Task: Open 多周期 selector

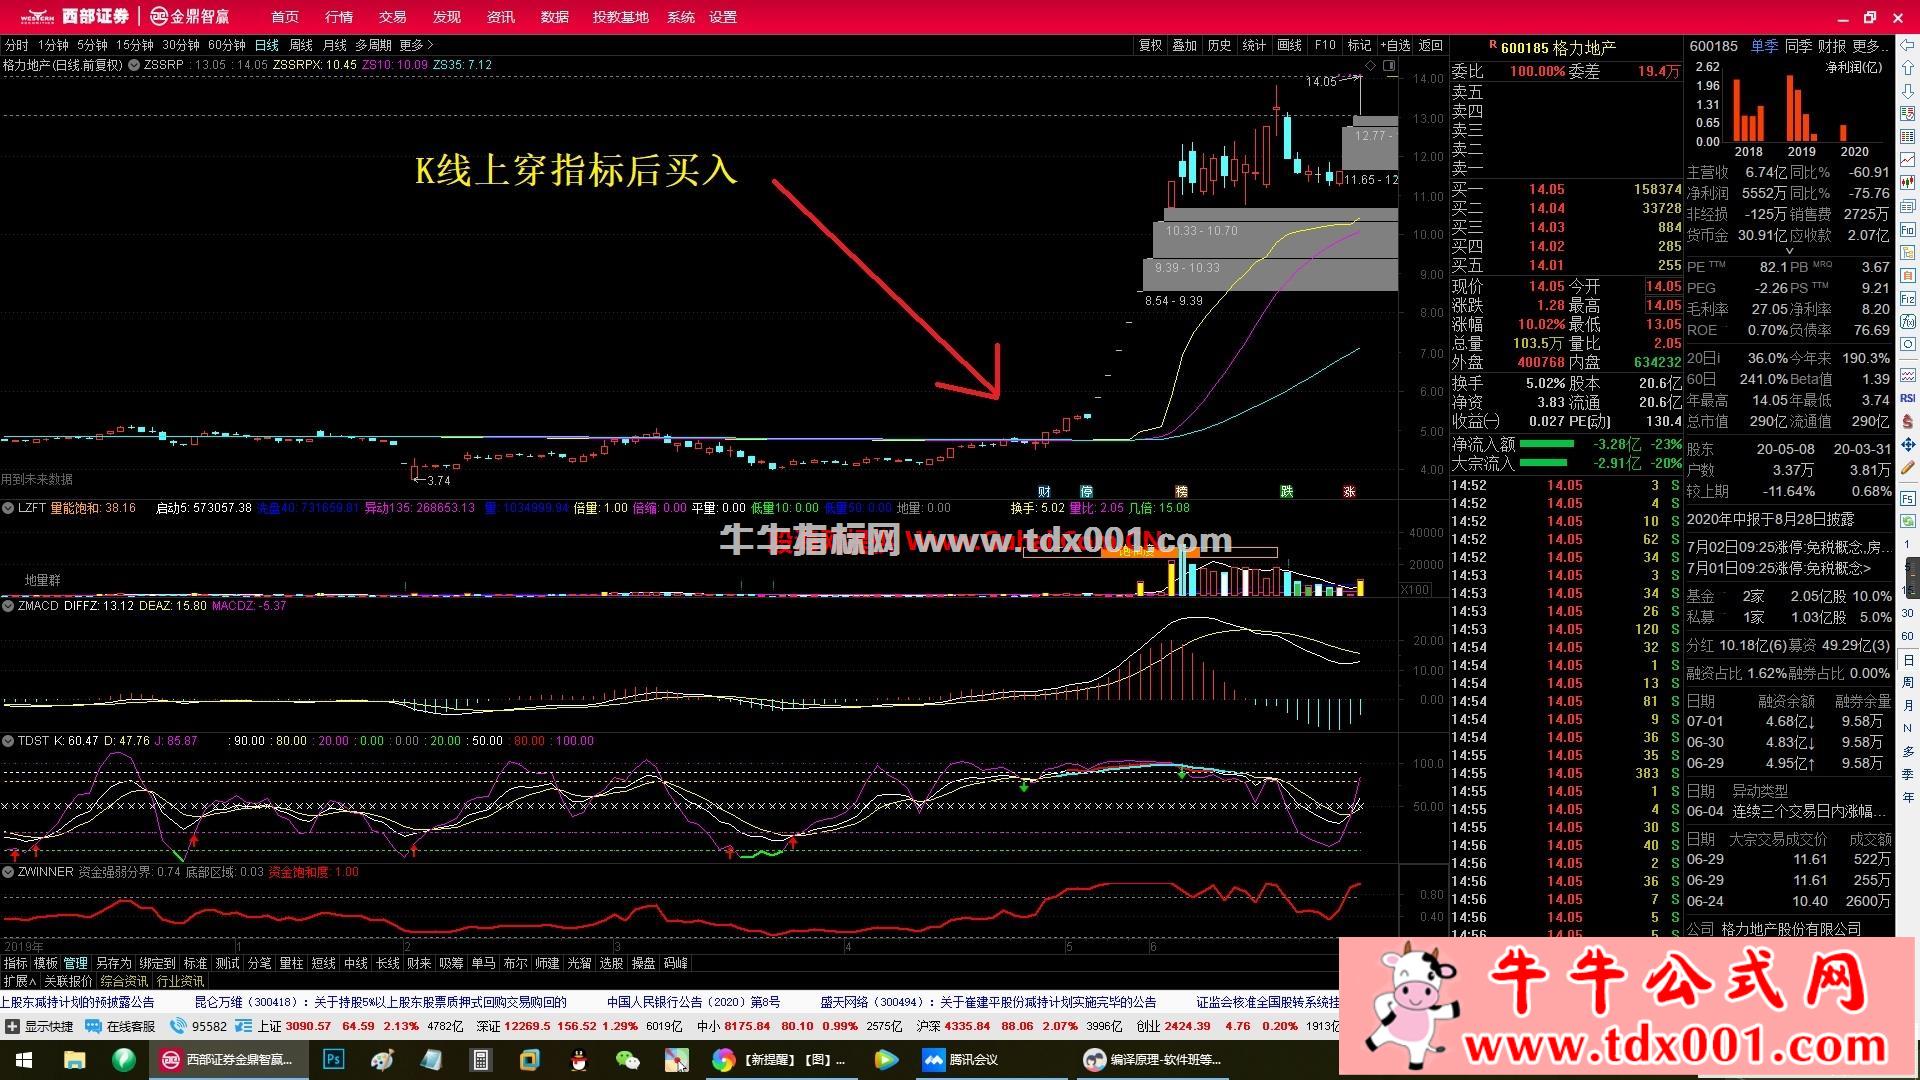Action: (x=373, y=45)
